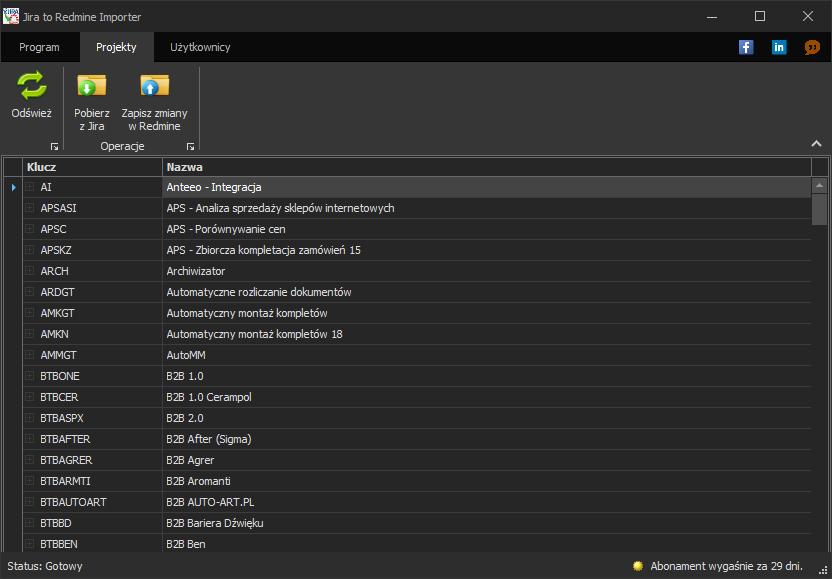Select the 'B2B AUTO-ART.PL' cell

coord(487,502)
